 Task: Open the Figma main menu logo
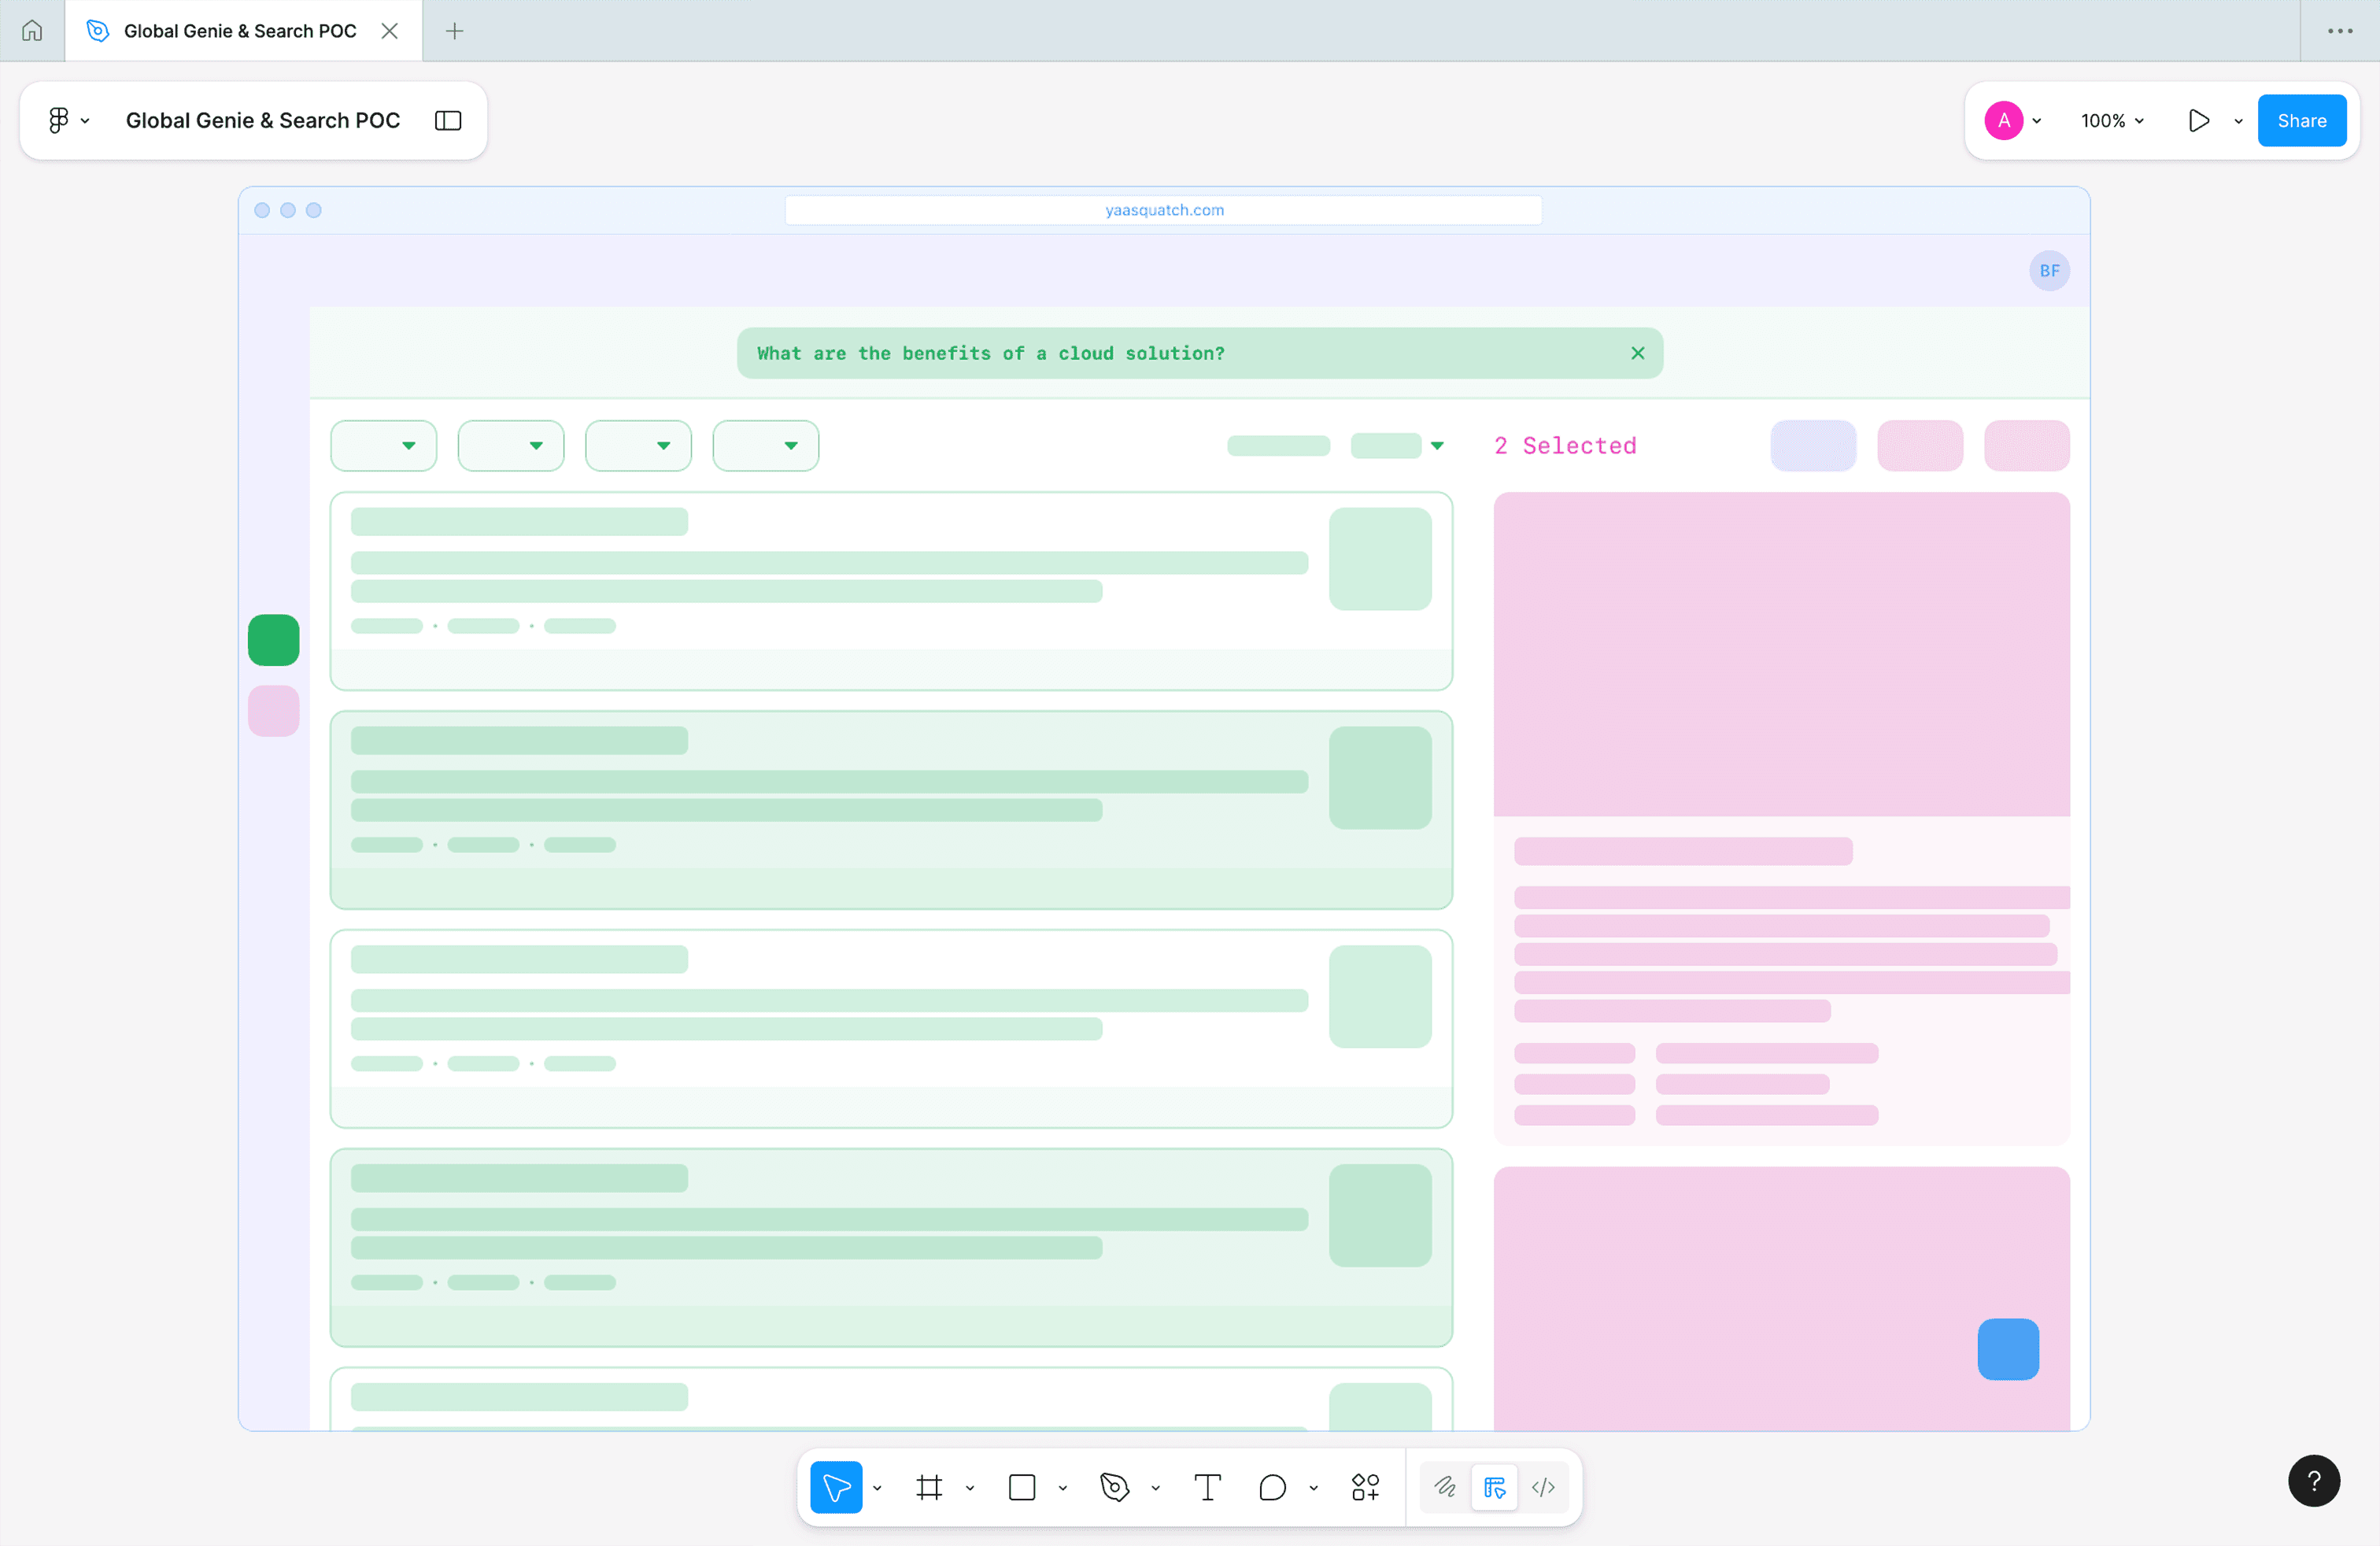(x=59, y=120)
